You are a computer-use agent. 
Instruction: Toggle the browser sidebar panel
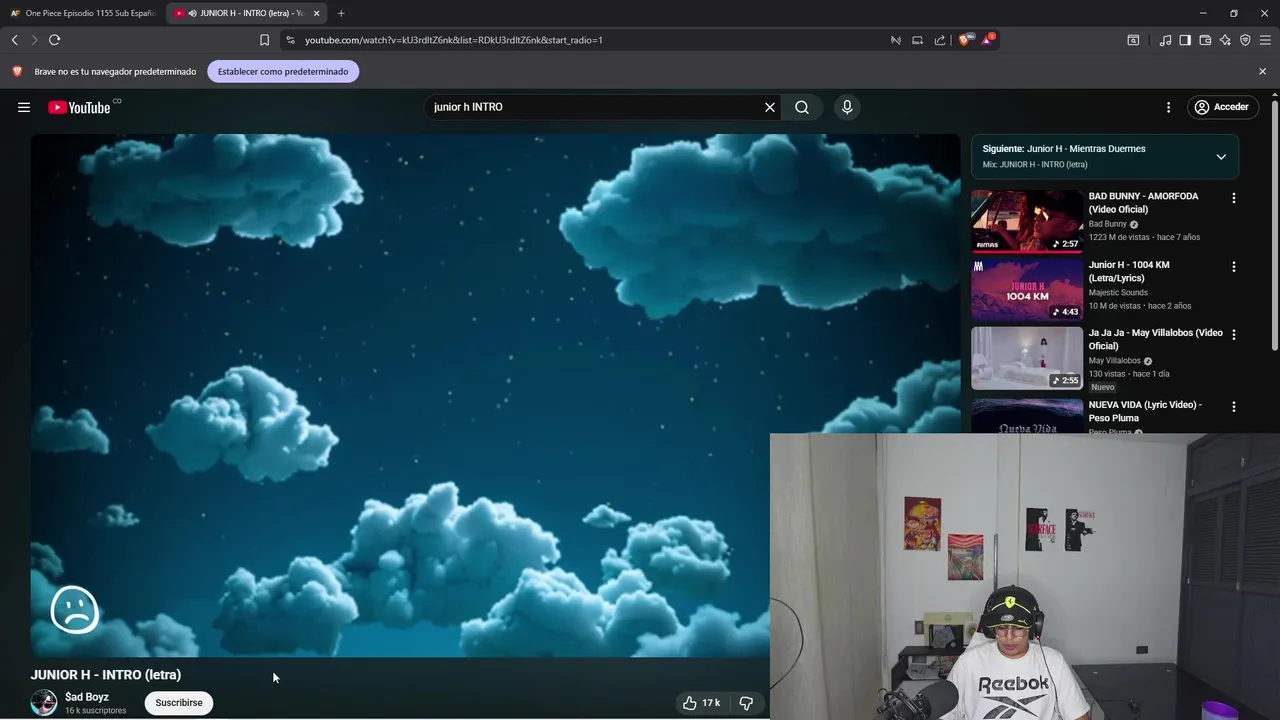(x=1185, y=40)
